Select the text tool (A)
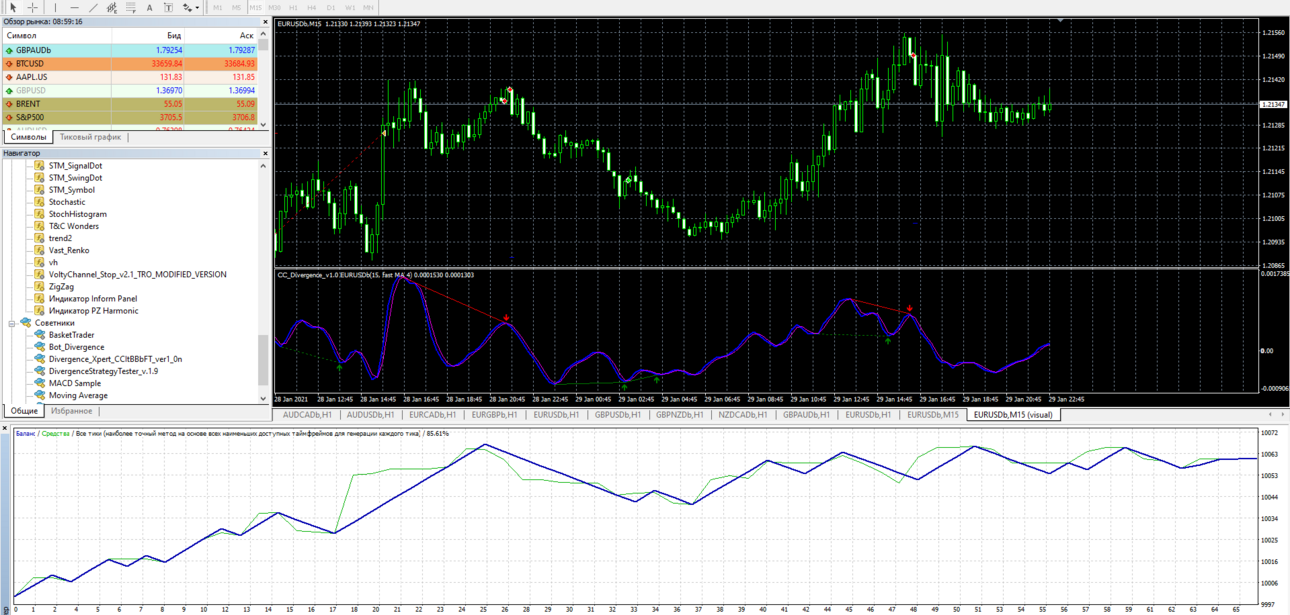 pyautogui.click(x=150, y=7)
